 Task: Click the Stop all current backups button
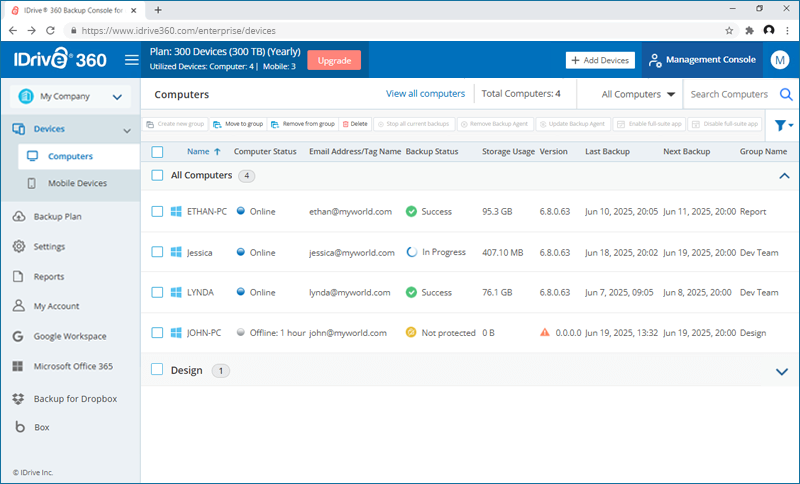pos(414,124)
